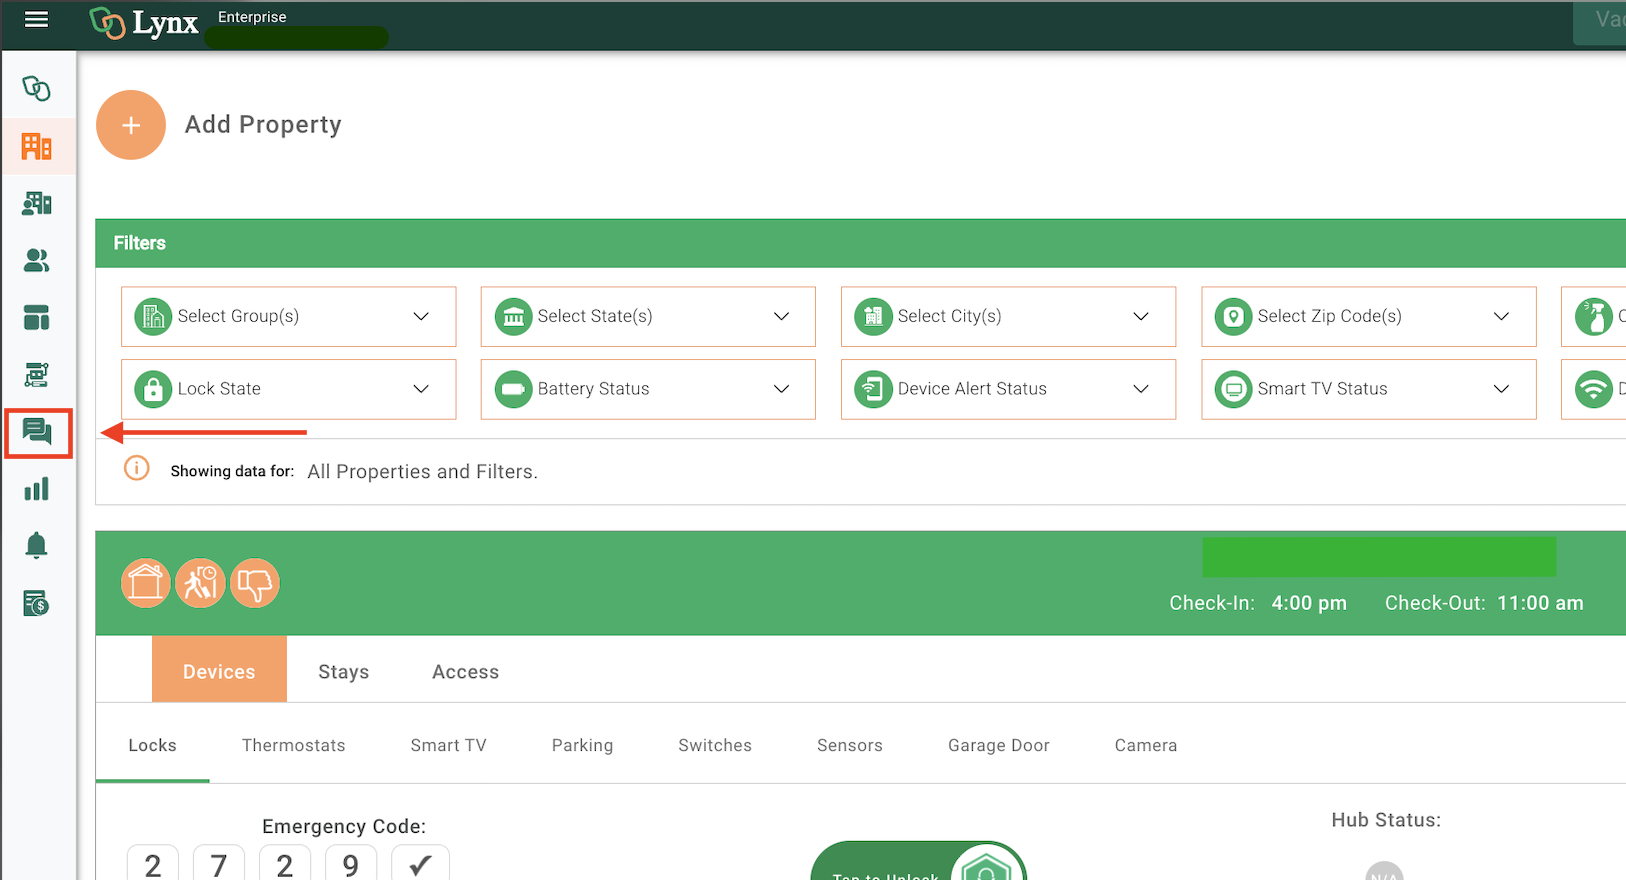Select the Garage Door sub-tab
This screenshot has height=880, width=1626.
click(x=999, y=745)
